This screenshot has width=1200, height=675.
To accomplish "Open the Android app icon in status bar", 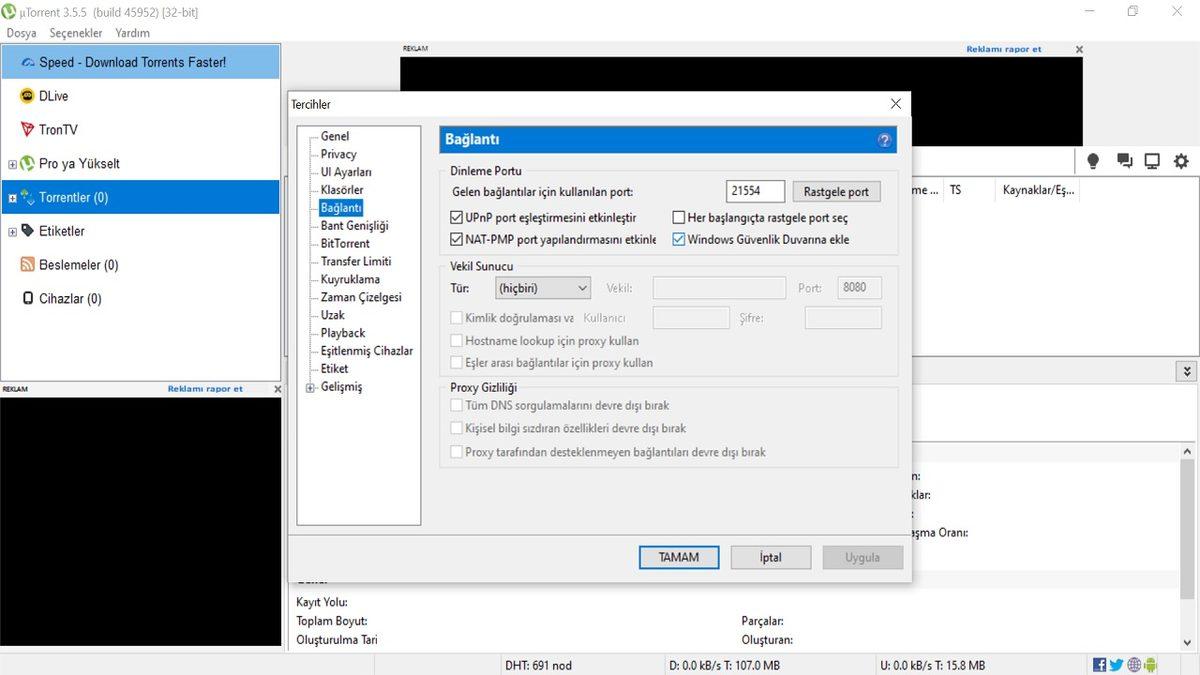I will pos(1152,663).
